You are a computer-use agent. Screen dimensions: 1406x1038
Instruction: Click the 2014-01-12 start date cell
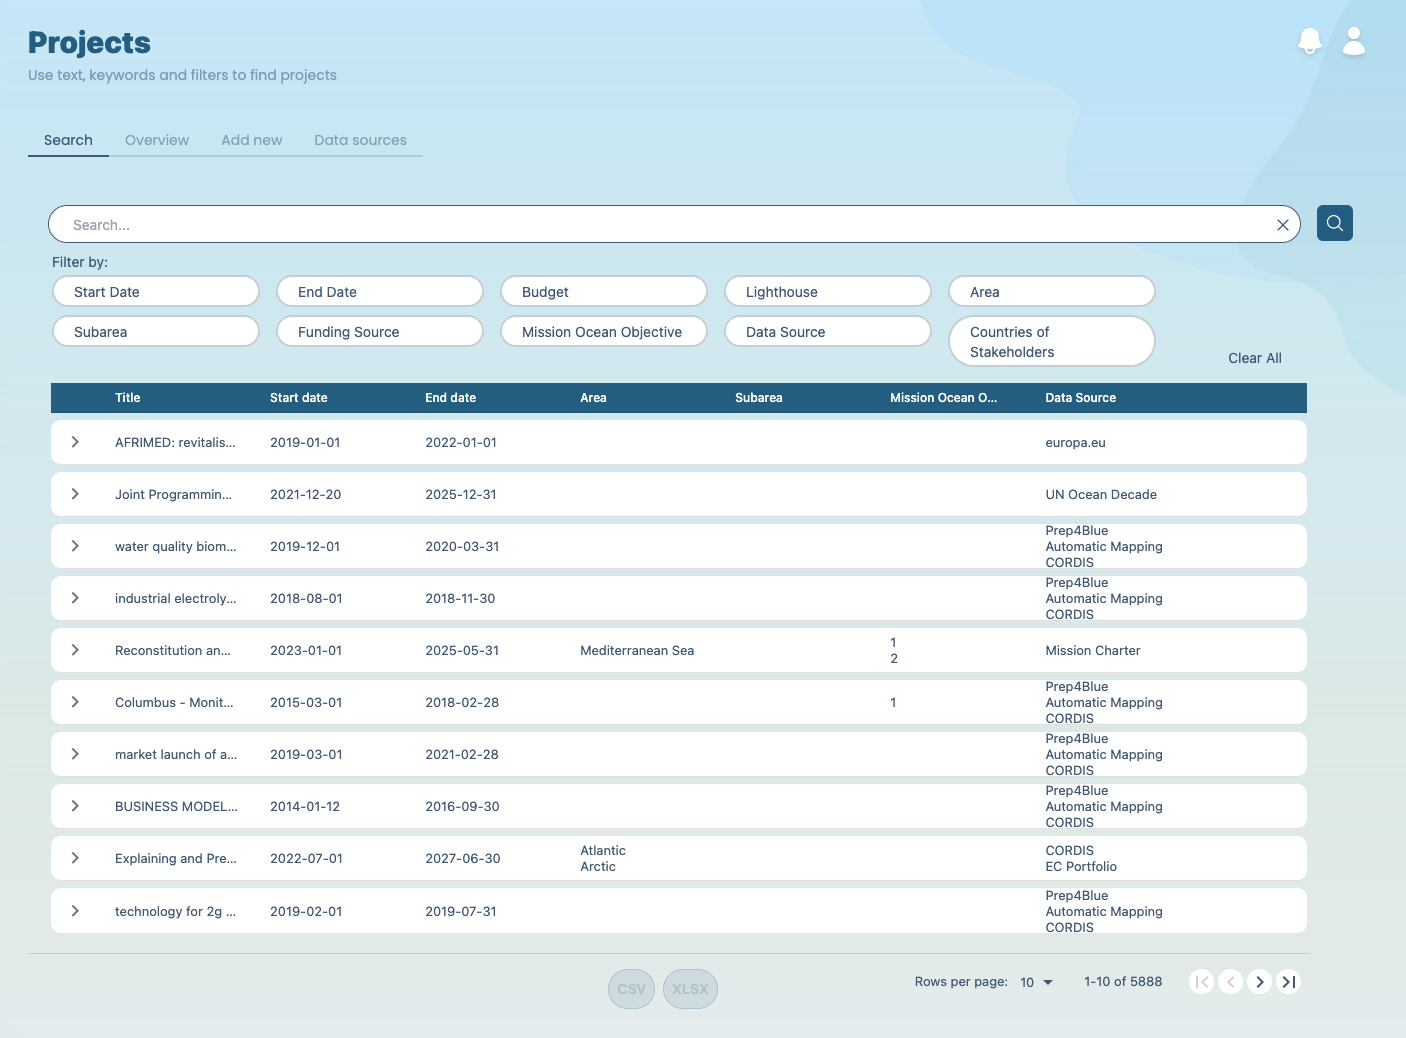(305, 806)
